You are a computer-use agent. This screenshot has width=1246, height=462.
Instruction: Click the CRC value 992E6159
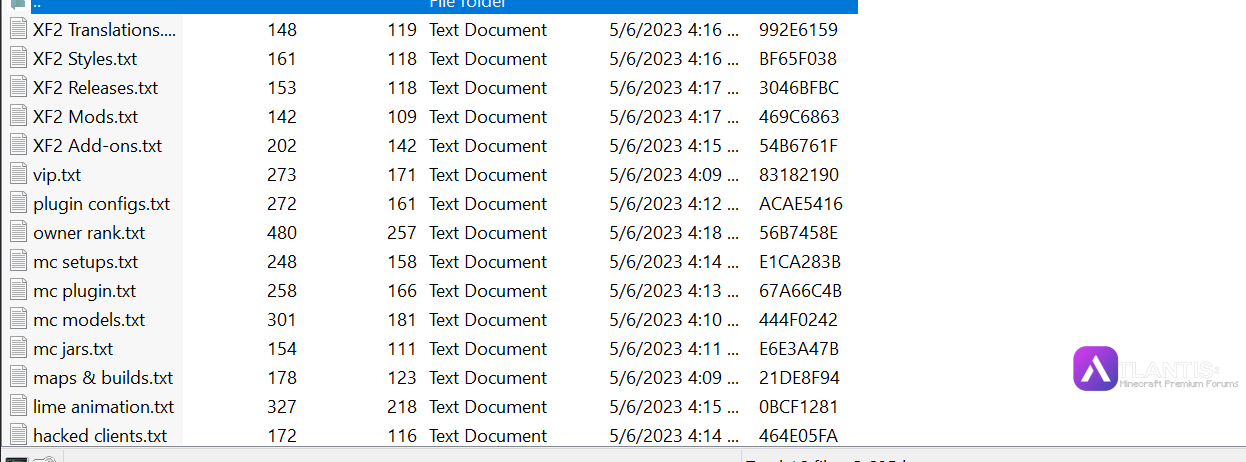(x=798, y=30)
